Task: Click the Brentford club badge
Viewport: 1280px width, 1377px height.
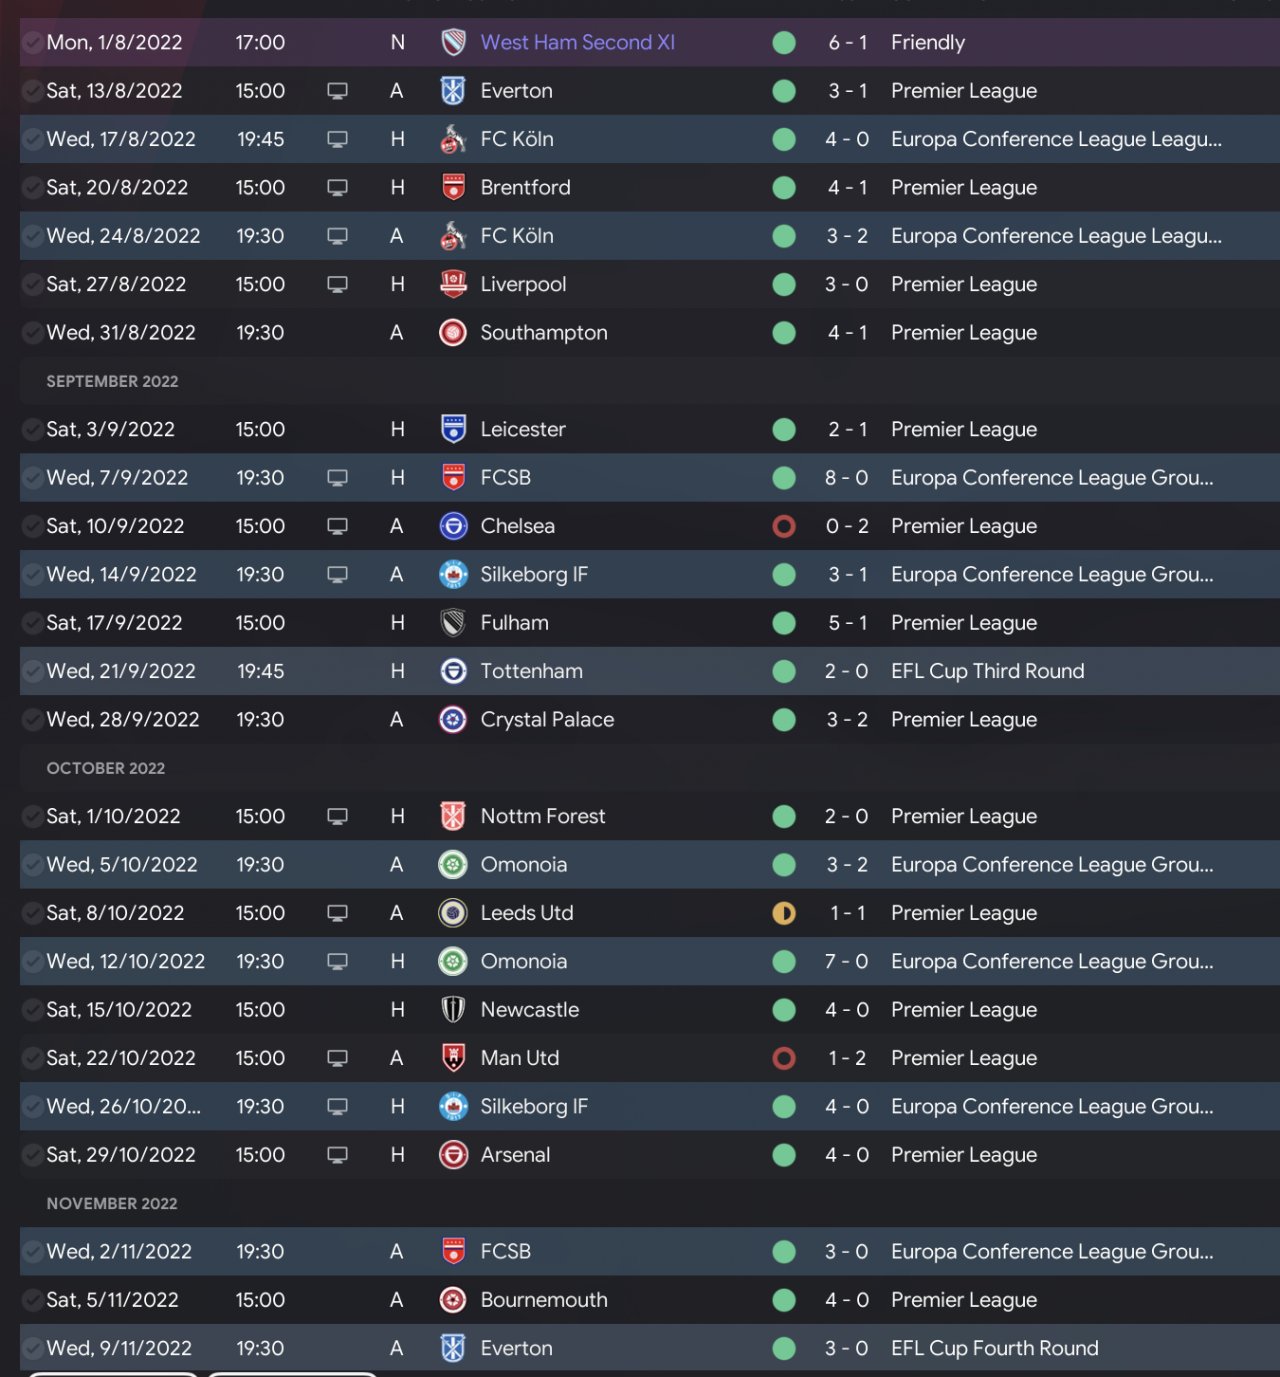Action: (x=453, y=187)
